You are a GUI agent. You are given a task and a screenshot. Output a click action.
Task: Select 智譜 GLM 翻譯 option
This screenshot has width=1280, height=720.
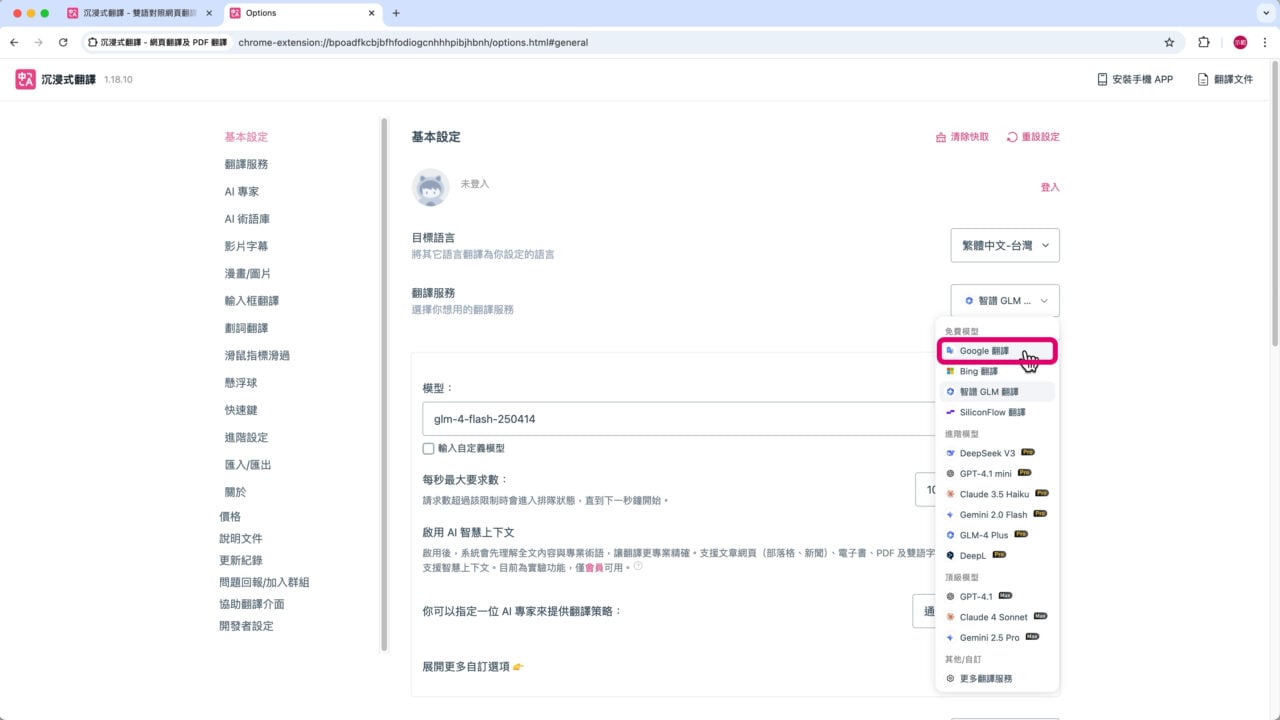(x=998, y=392)
